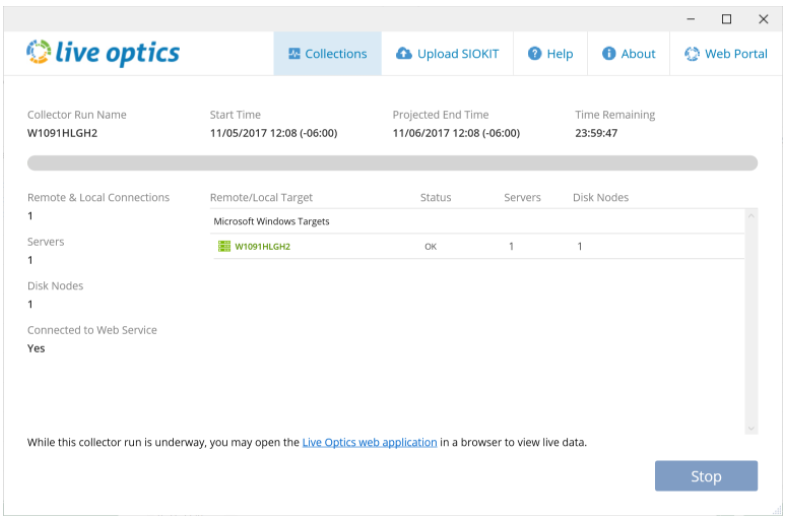Click the collection progress bar
Image resolution: width=791 pixels, height=520 pixels.
click(392, 163)
